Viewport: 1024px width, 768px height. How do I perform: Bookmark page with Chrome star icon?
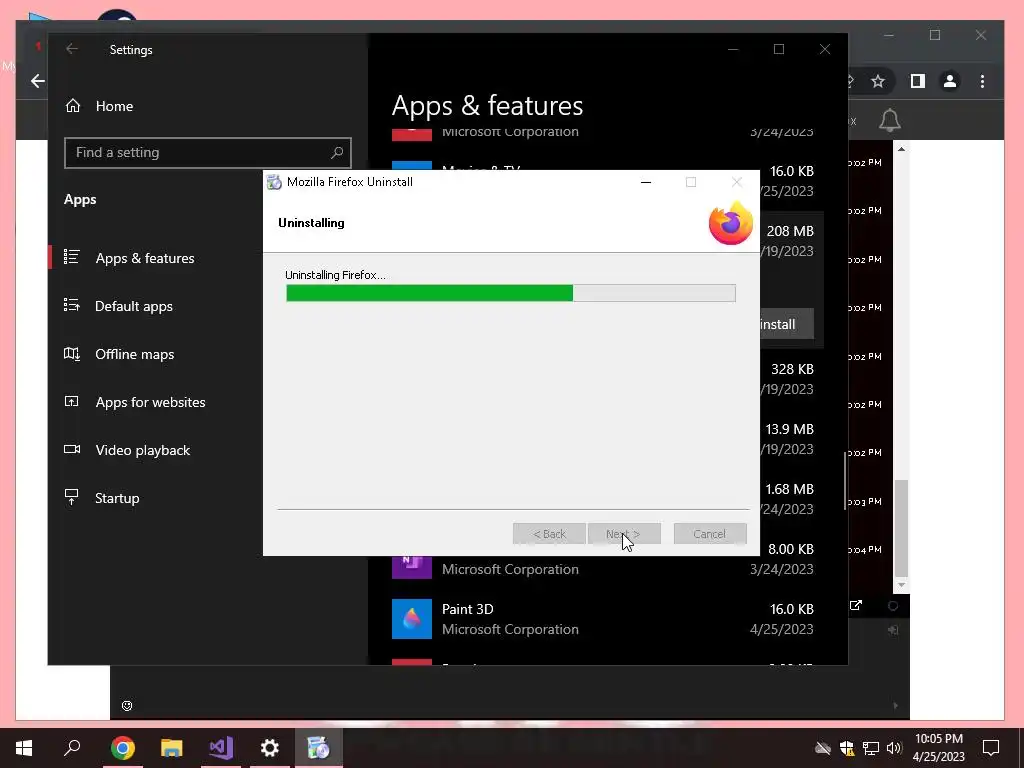pyautogui.click(x=878, y=81)
